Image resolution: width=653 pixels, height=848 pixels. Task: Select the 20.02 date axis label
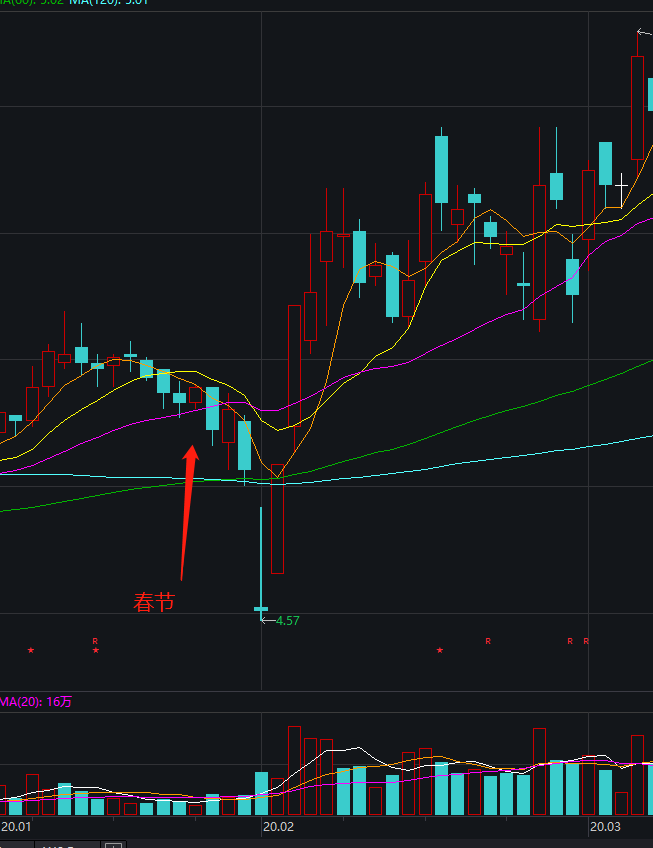click(x=278, y=826)
